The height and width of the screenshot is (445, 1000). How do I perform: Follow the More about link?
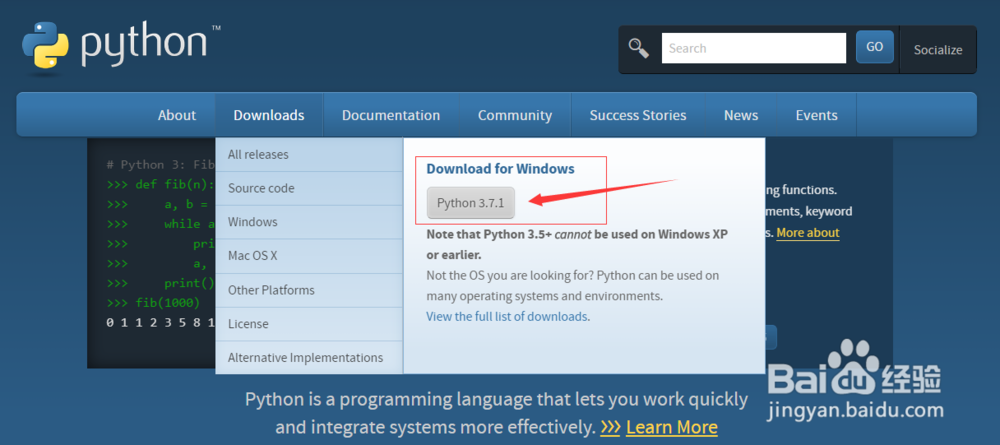pyautogui.click(x=808, y=233)
